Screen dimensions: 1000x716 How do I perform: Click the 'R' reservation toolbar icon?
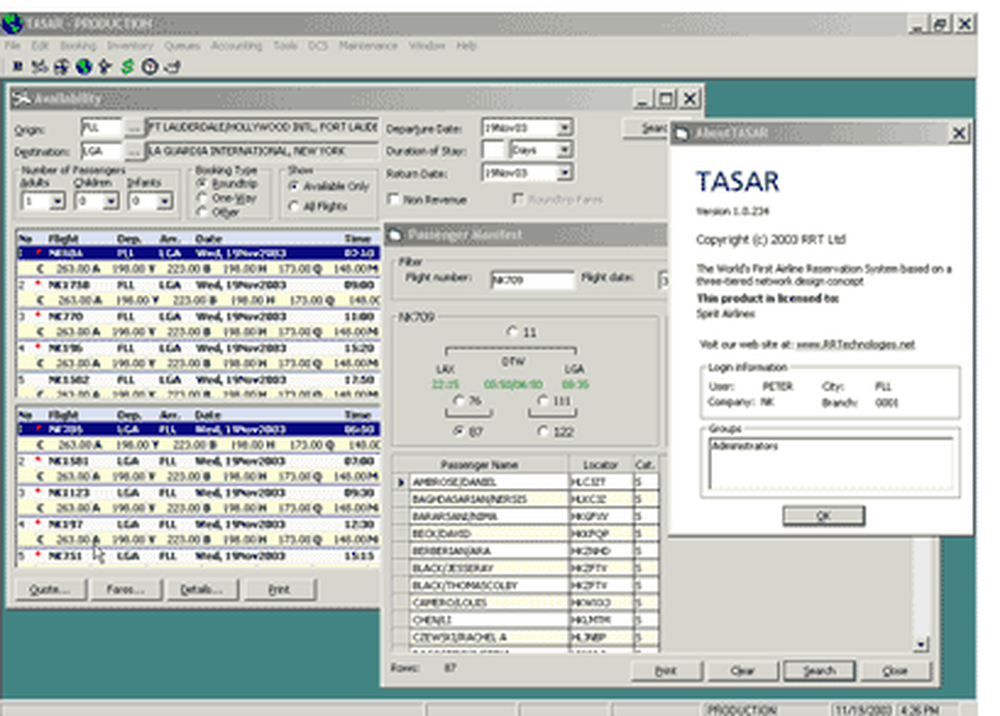tap(18, 66)
